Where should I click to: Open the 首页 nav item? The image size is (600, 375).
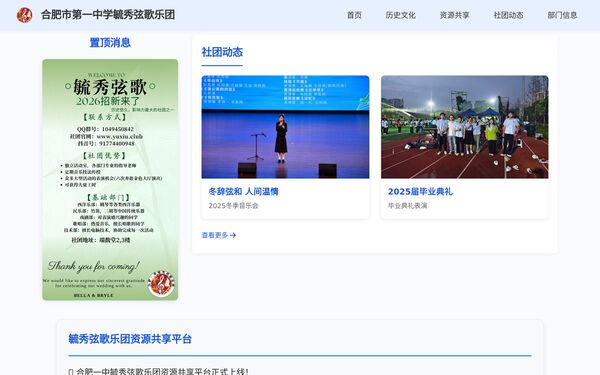(354, 15)
